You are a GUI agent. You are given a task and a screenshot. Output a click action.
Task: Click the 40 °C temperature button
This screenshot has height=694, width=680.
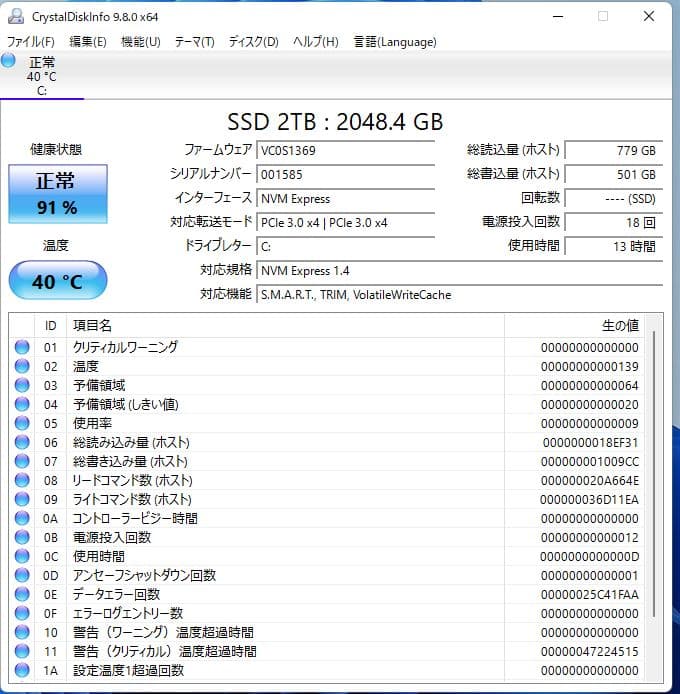pyautogui.click(x=58, y=281)
